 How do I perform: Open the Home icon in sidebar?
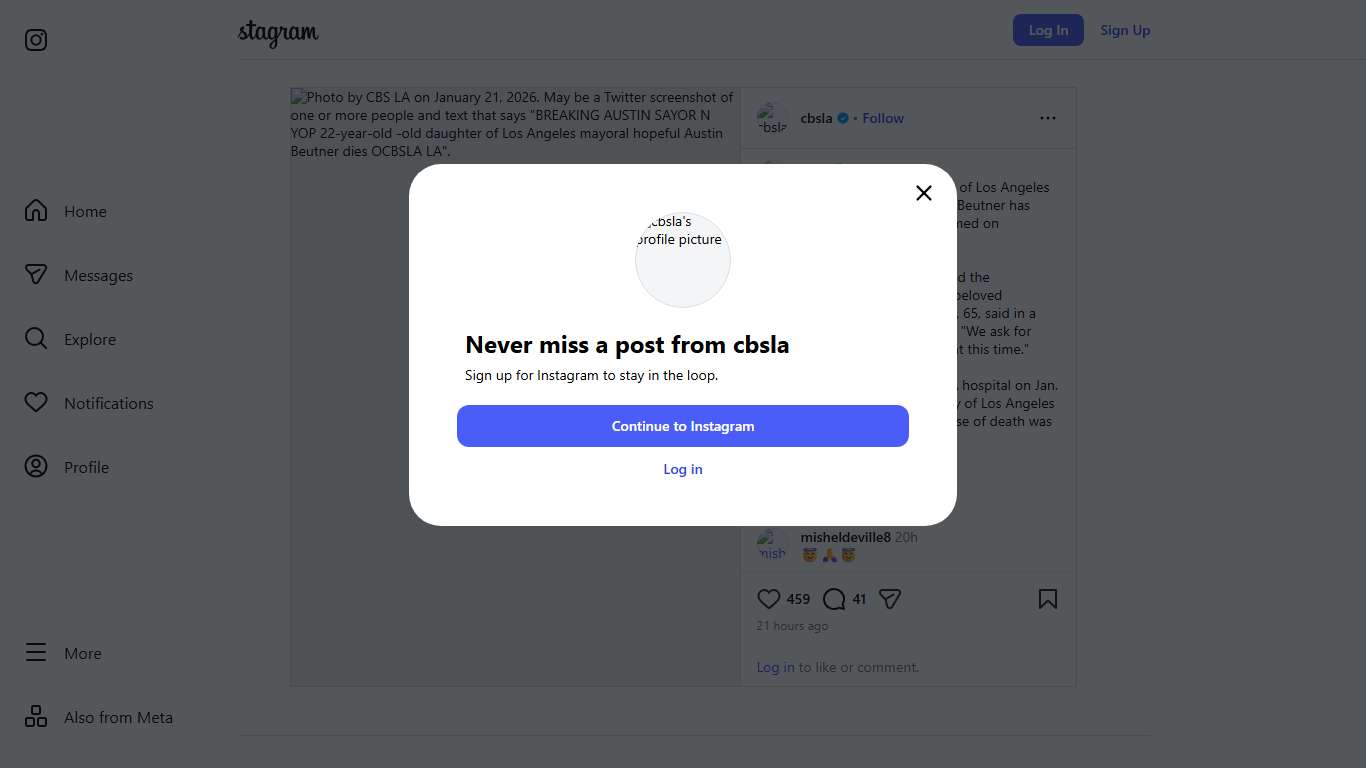36,211
